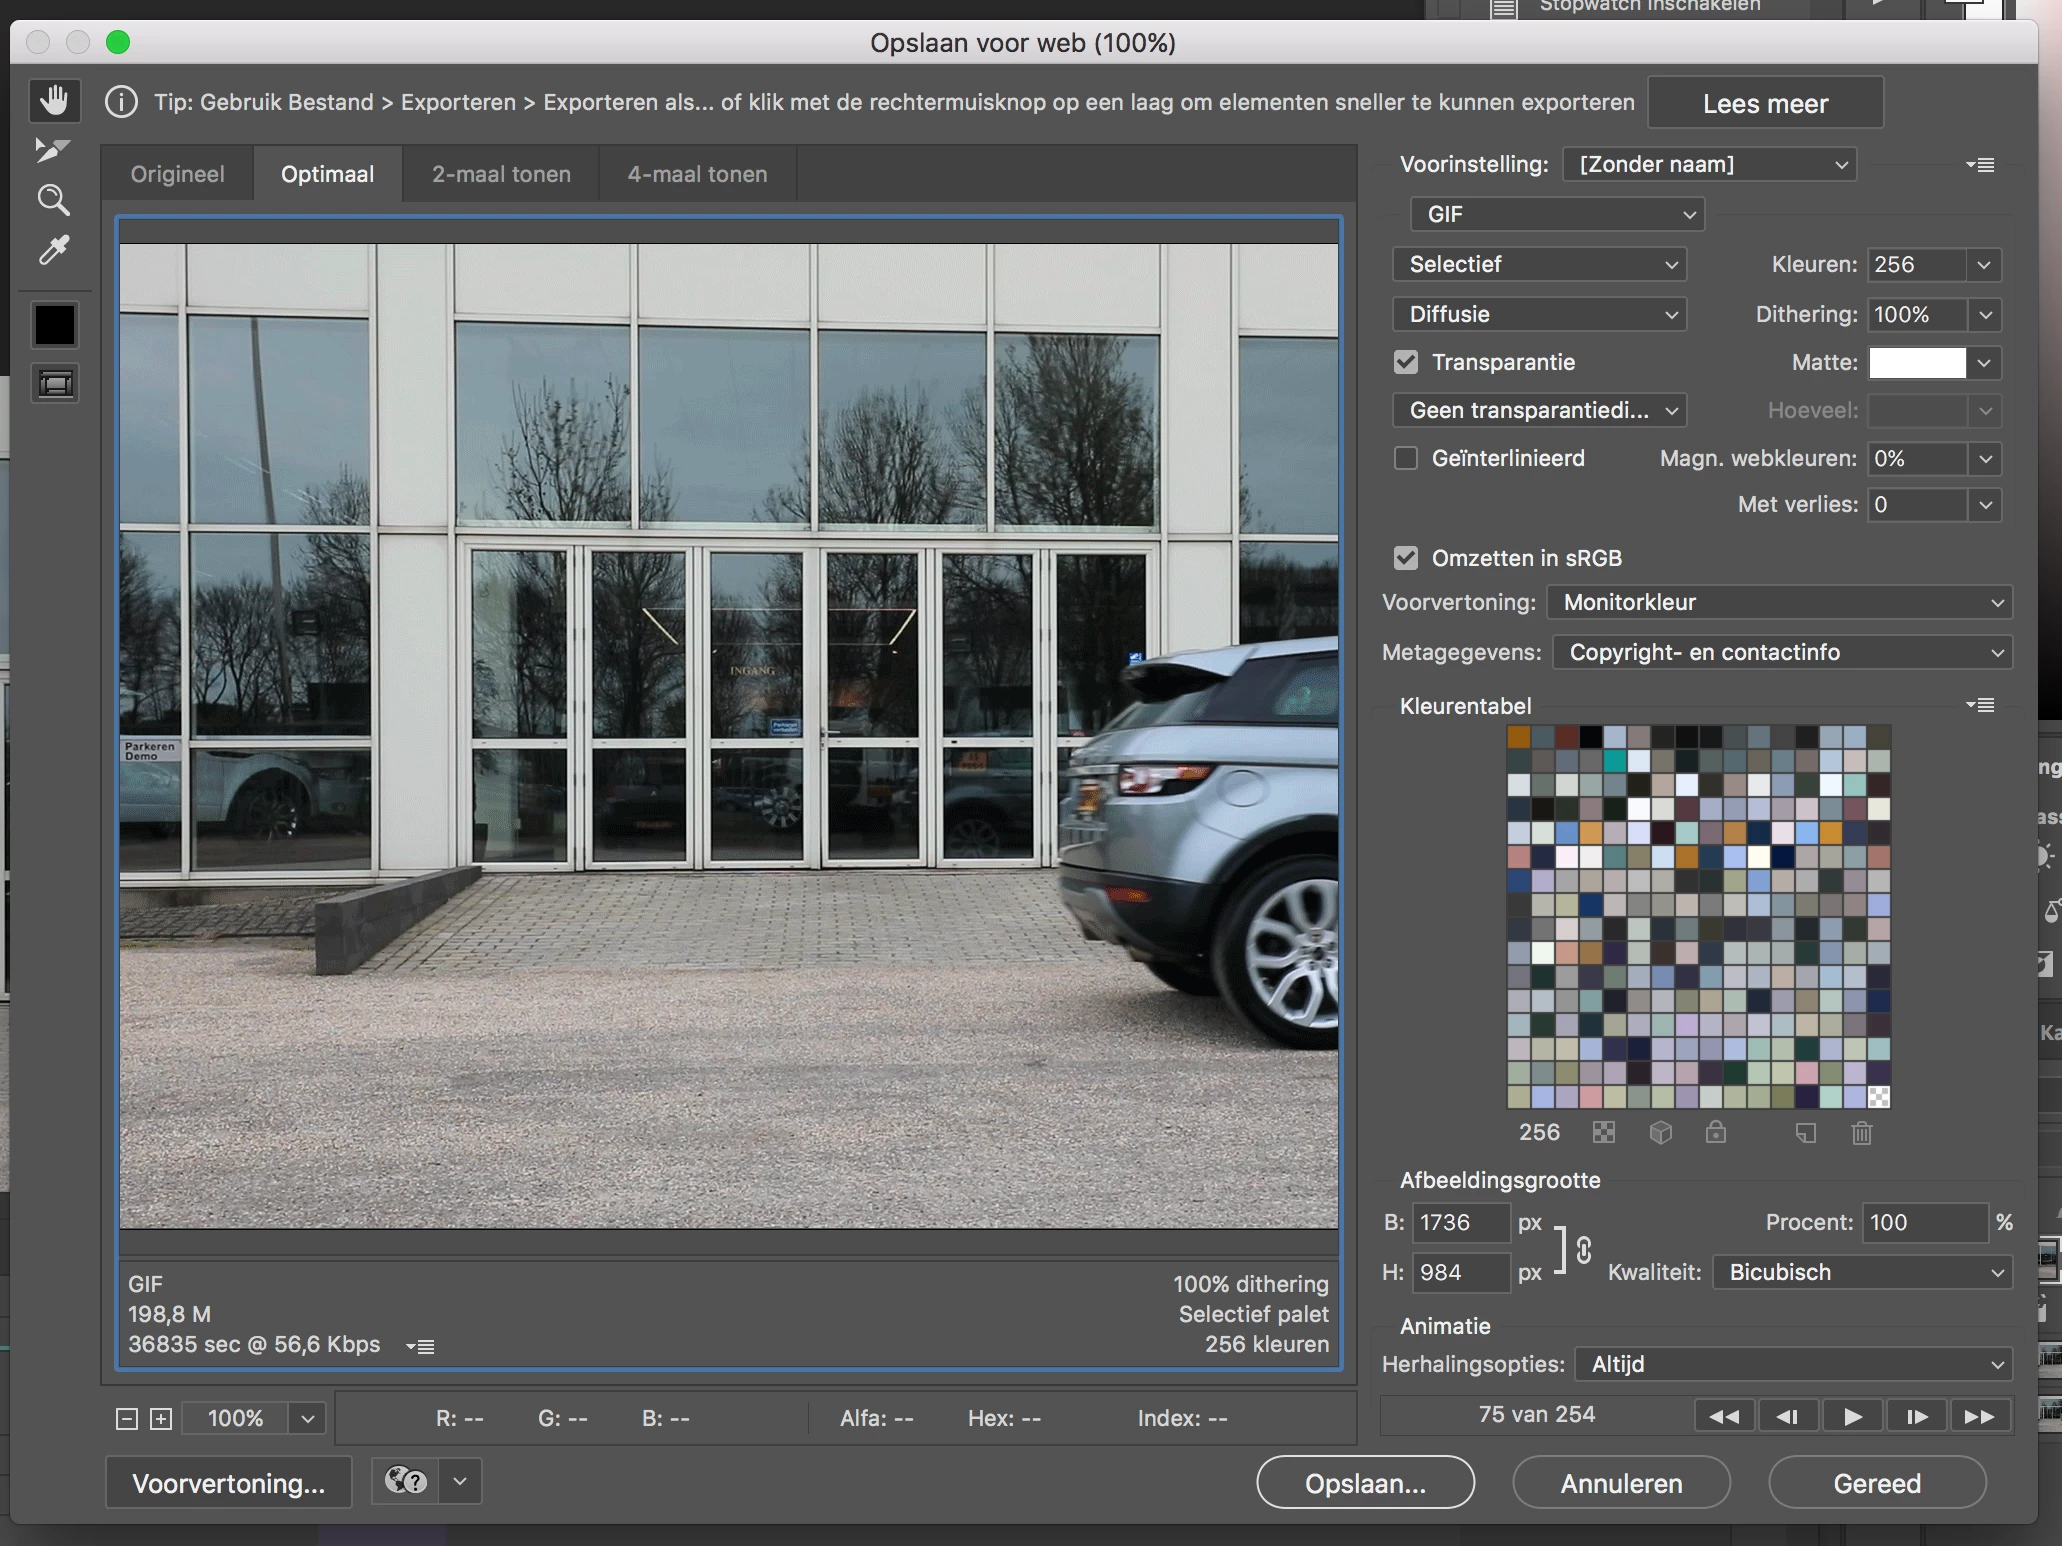
Task: Select the Slice Select tool
Action: point(53,150)
